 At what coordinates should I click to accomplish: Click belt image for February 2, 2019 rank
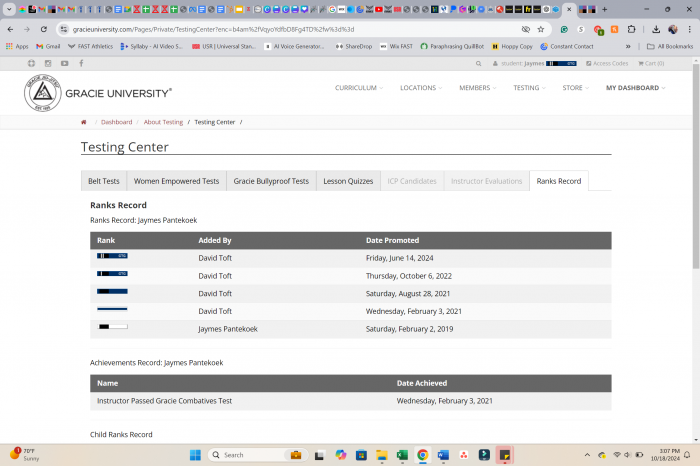click(112, 327)
